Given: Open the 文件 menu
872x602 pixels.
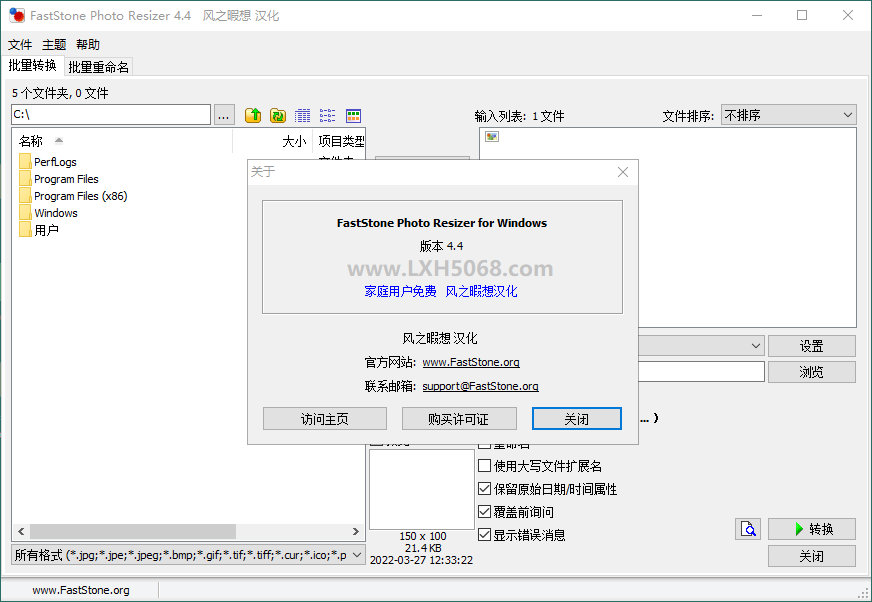Looking at the screenshot, I should coord(20,45).
